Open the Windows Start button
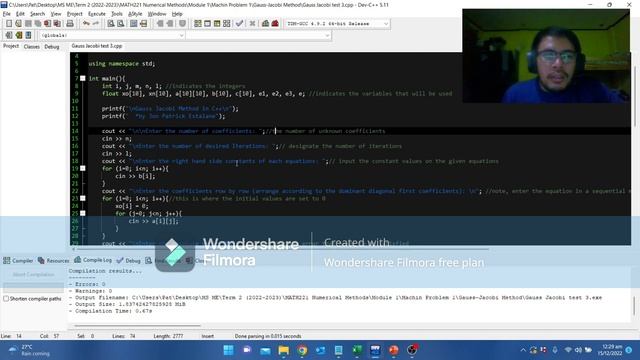Viewport: 640px width, 360px height. pyautogui.click(x=229, y=350)
